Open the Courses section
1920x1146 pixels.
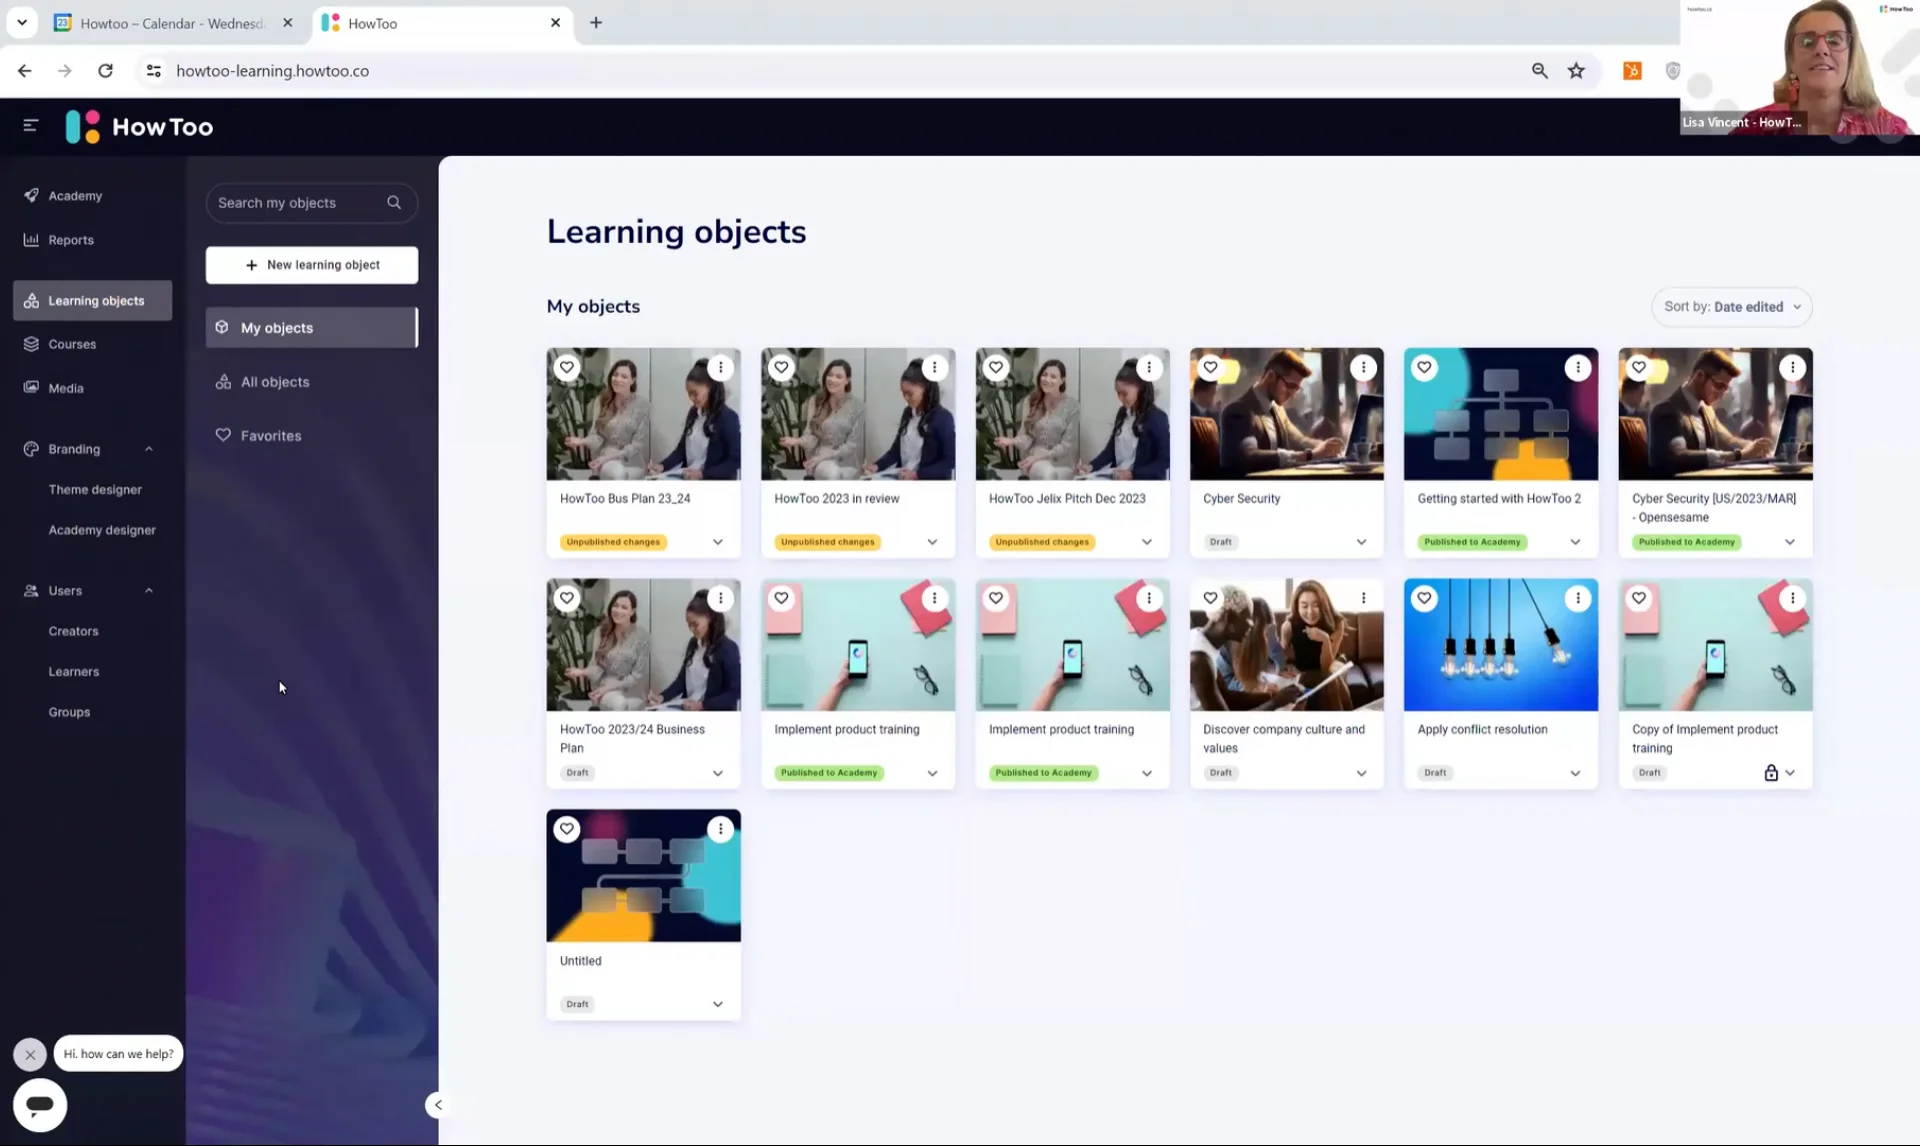[x=71, y=343]
